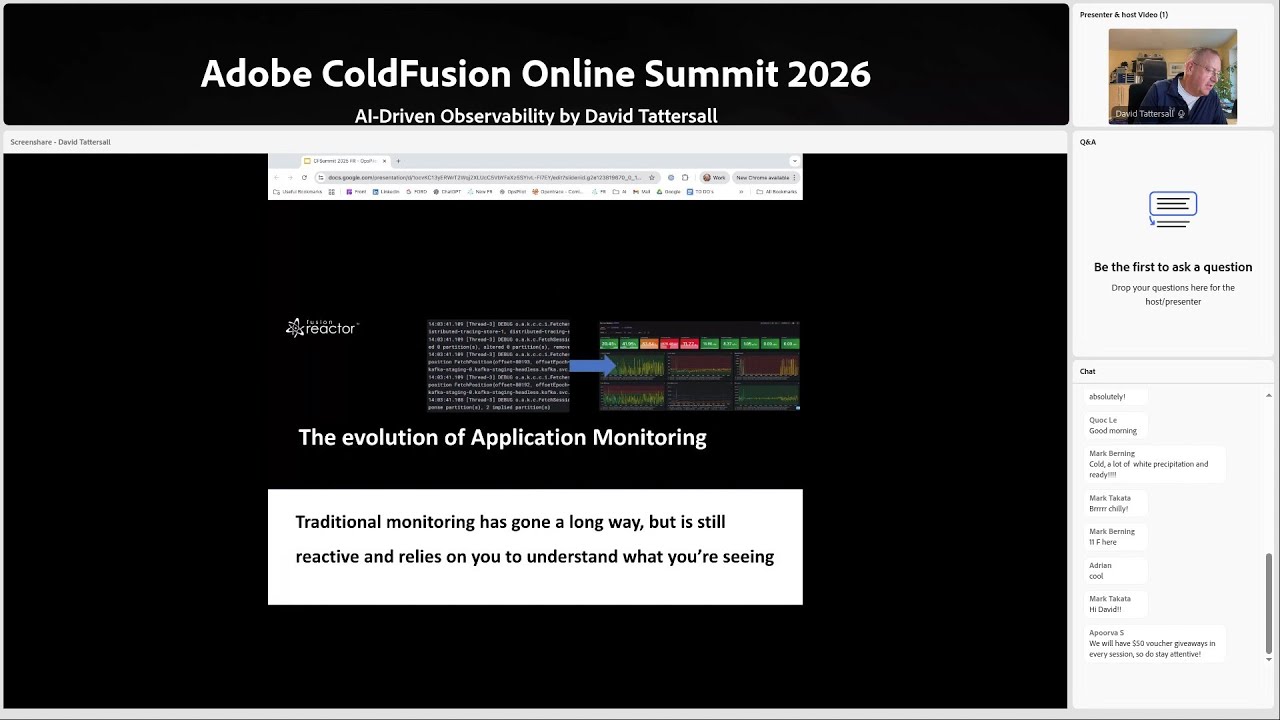Image resolution: width=1280 pixels, height=720 pixels.
Task: Open the 'AI' bookmarks folder
Action: click(620, 191)
